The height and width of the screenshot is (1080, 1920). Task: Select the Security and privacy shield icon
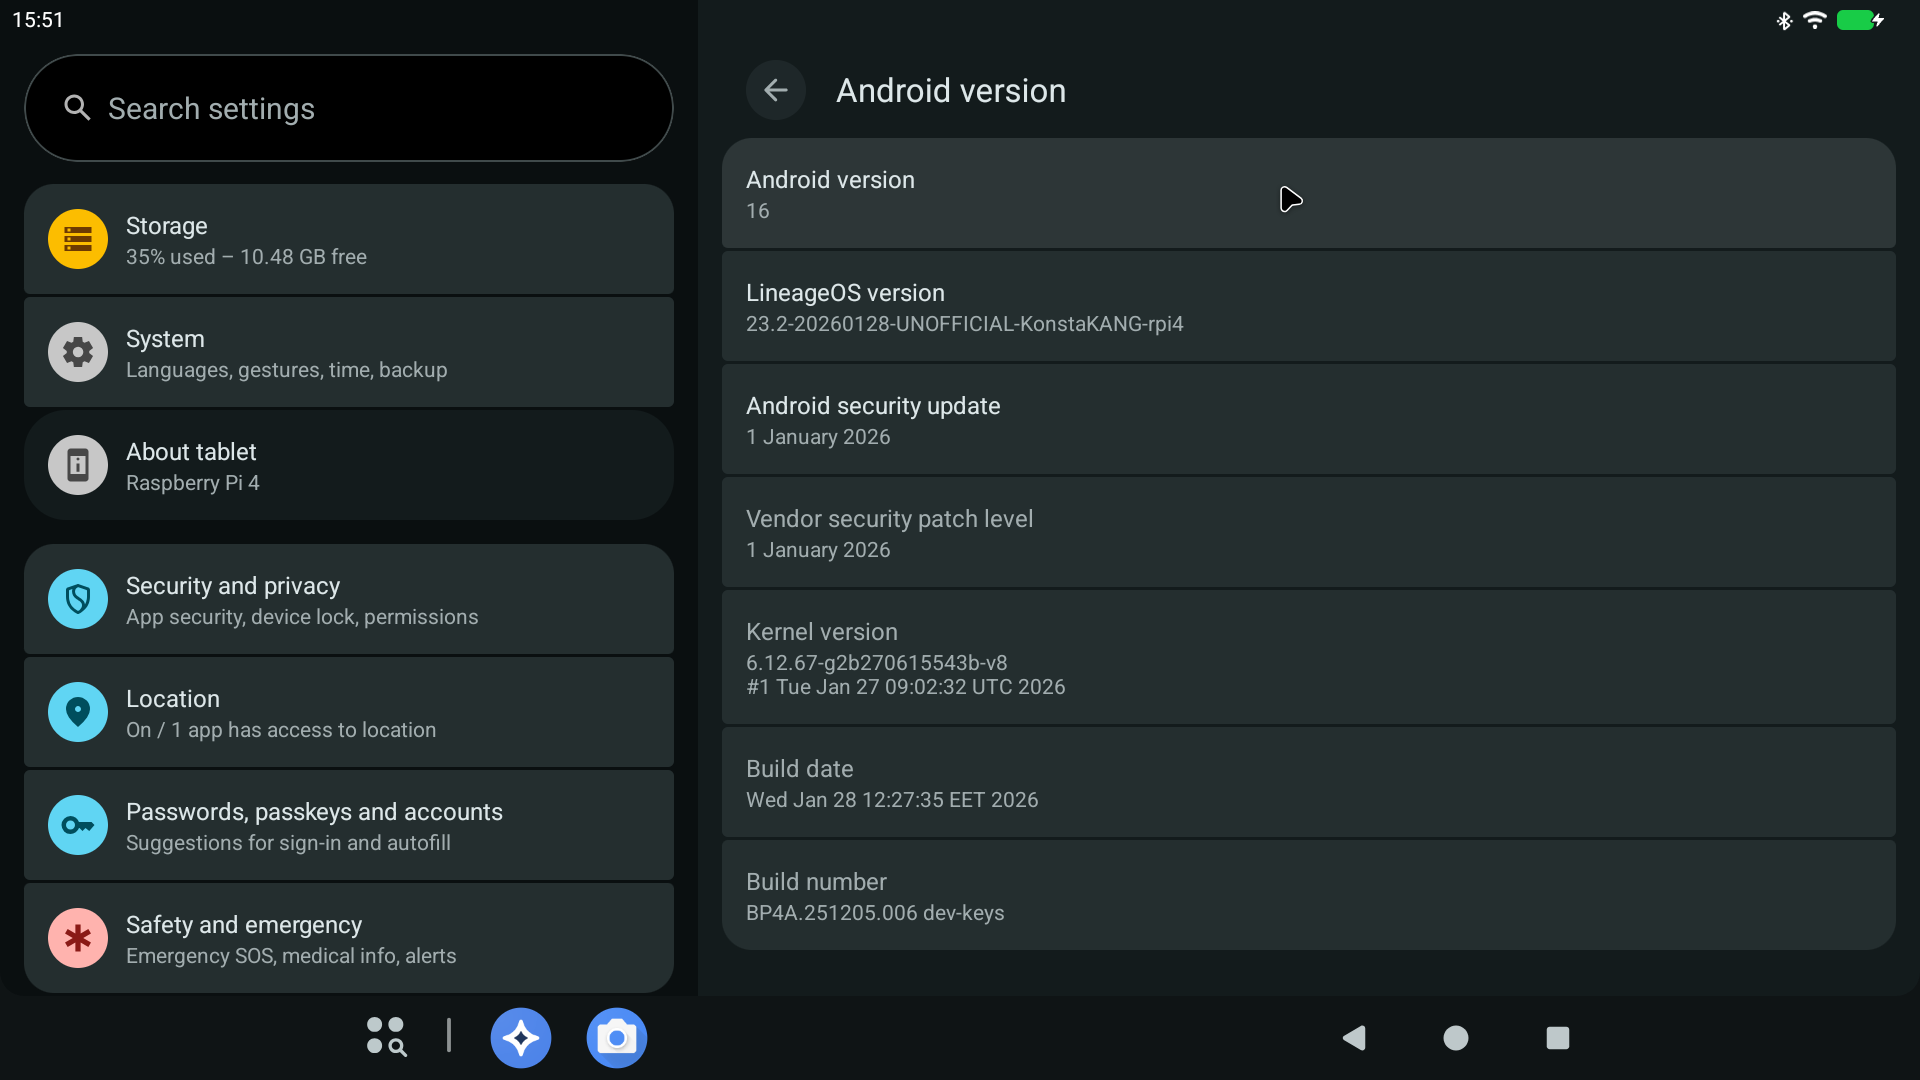[x=77, y=599]
